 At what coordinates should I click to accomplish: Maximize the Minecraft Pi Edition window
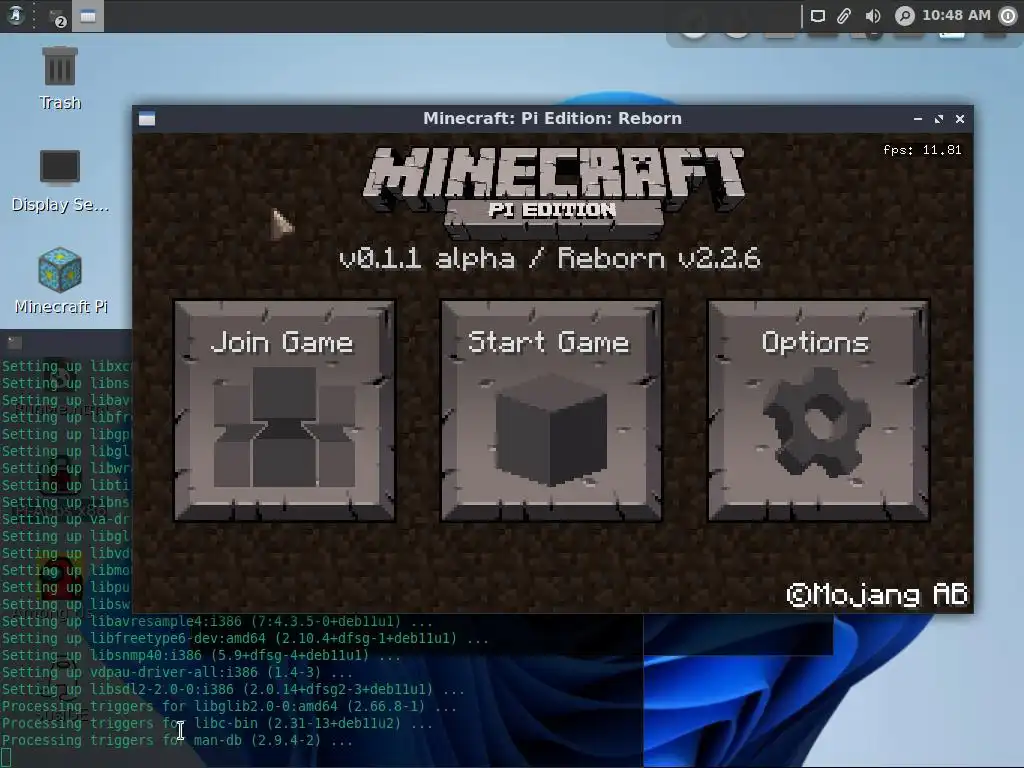click(938, 119)
